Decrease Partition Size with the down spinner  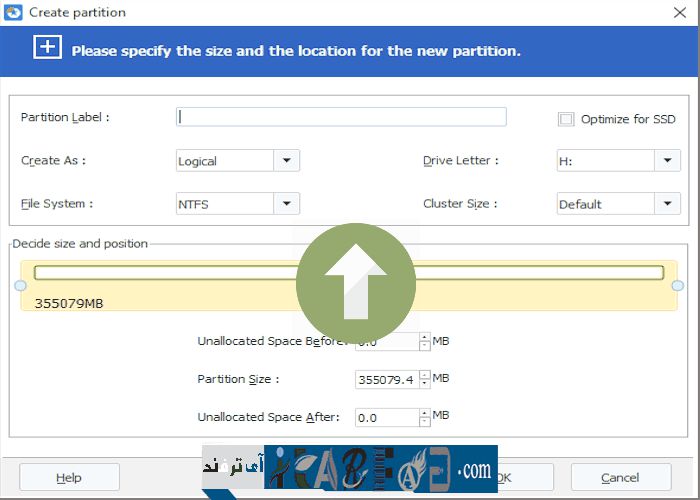425,384
